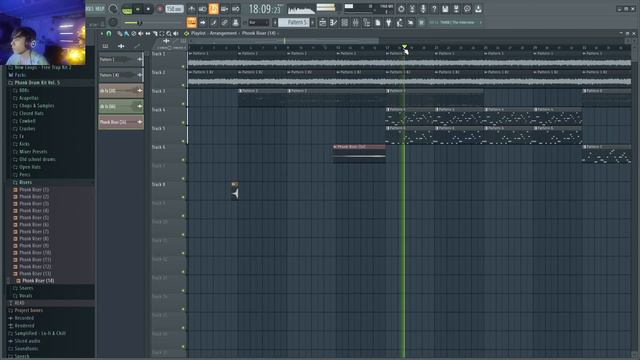Image resolution: width=640 pixels, height=360 pixels.
Task: Mute Track 4 with its green dot
Action: point(183,123)
